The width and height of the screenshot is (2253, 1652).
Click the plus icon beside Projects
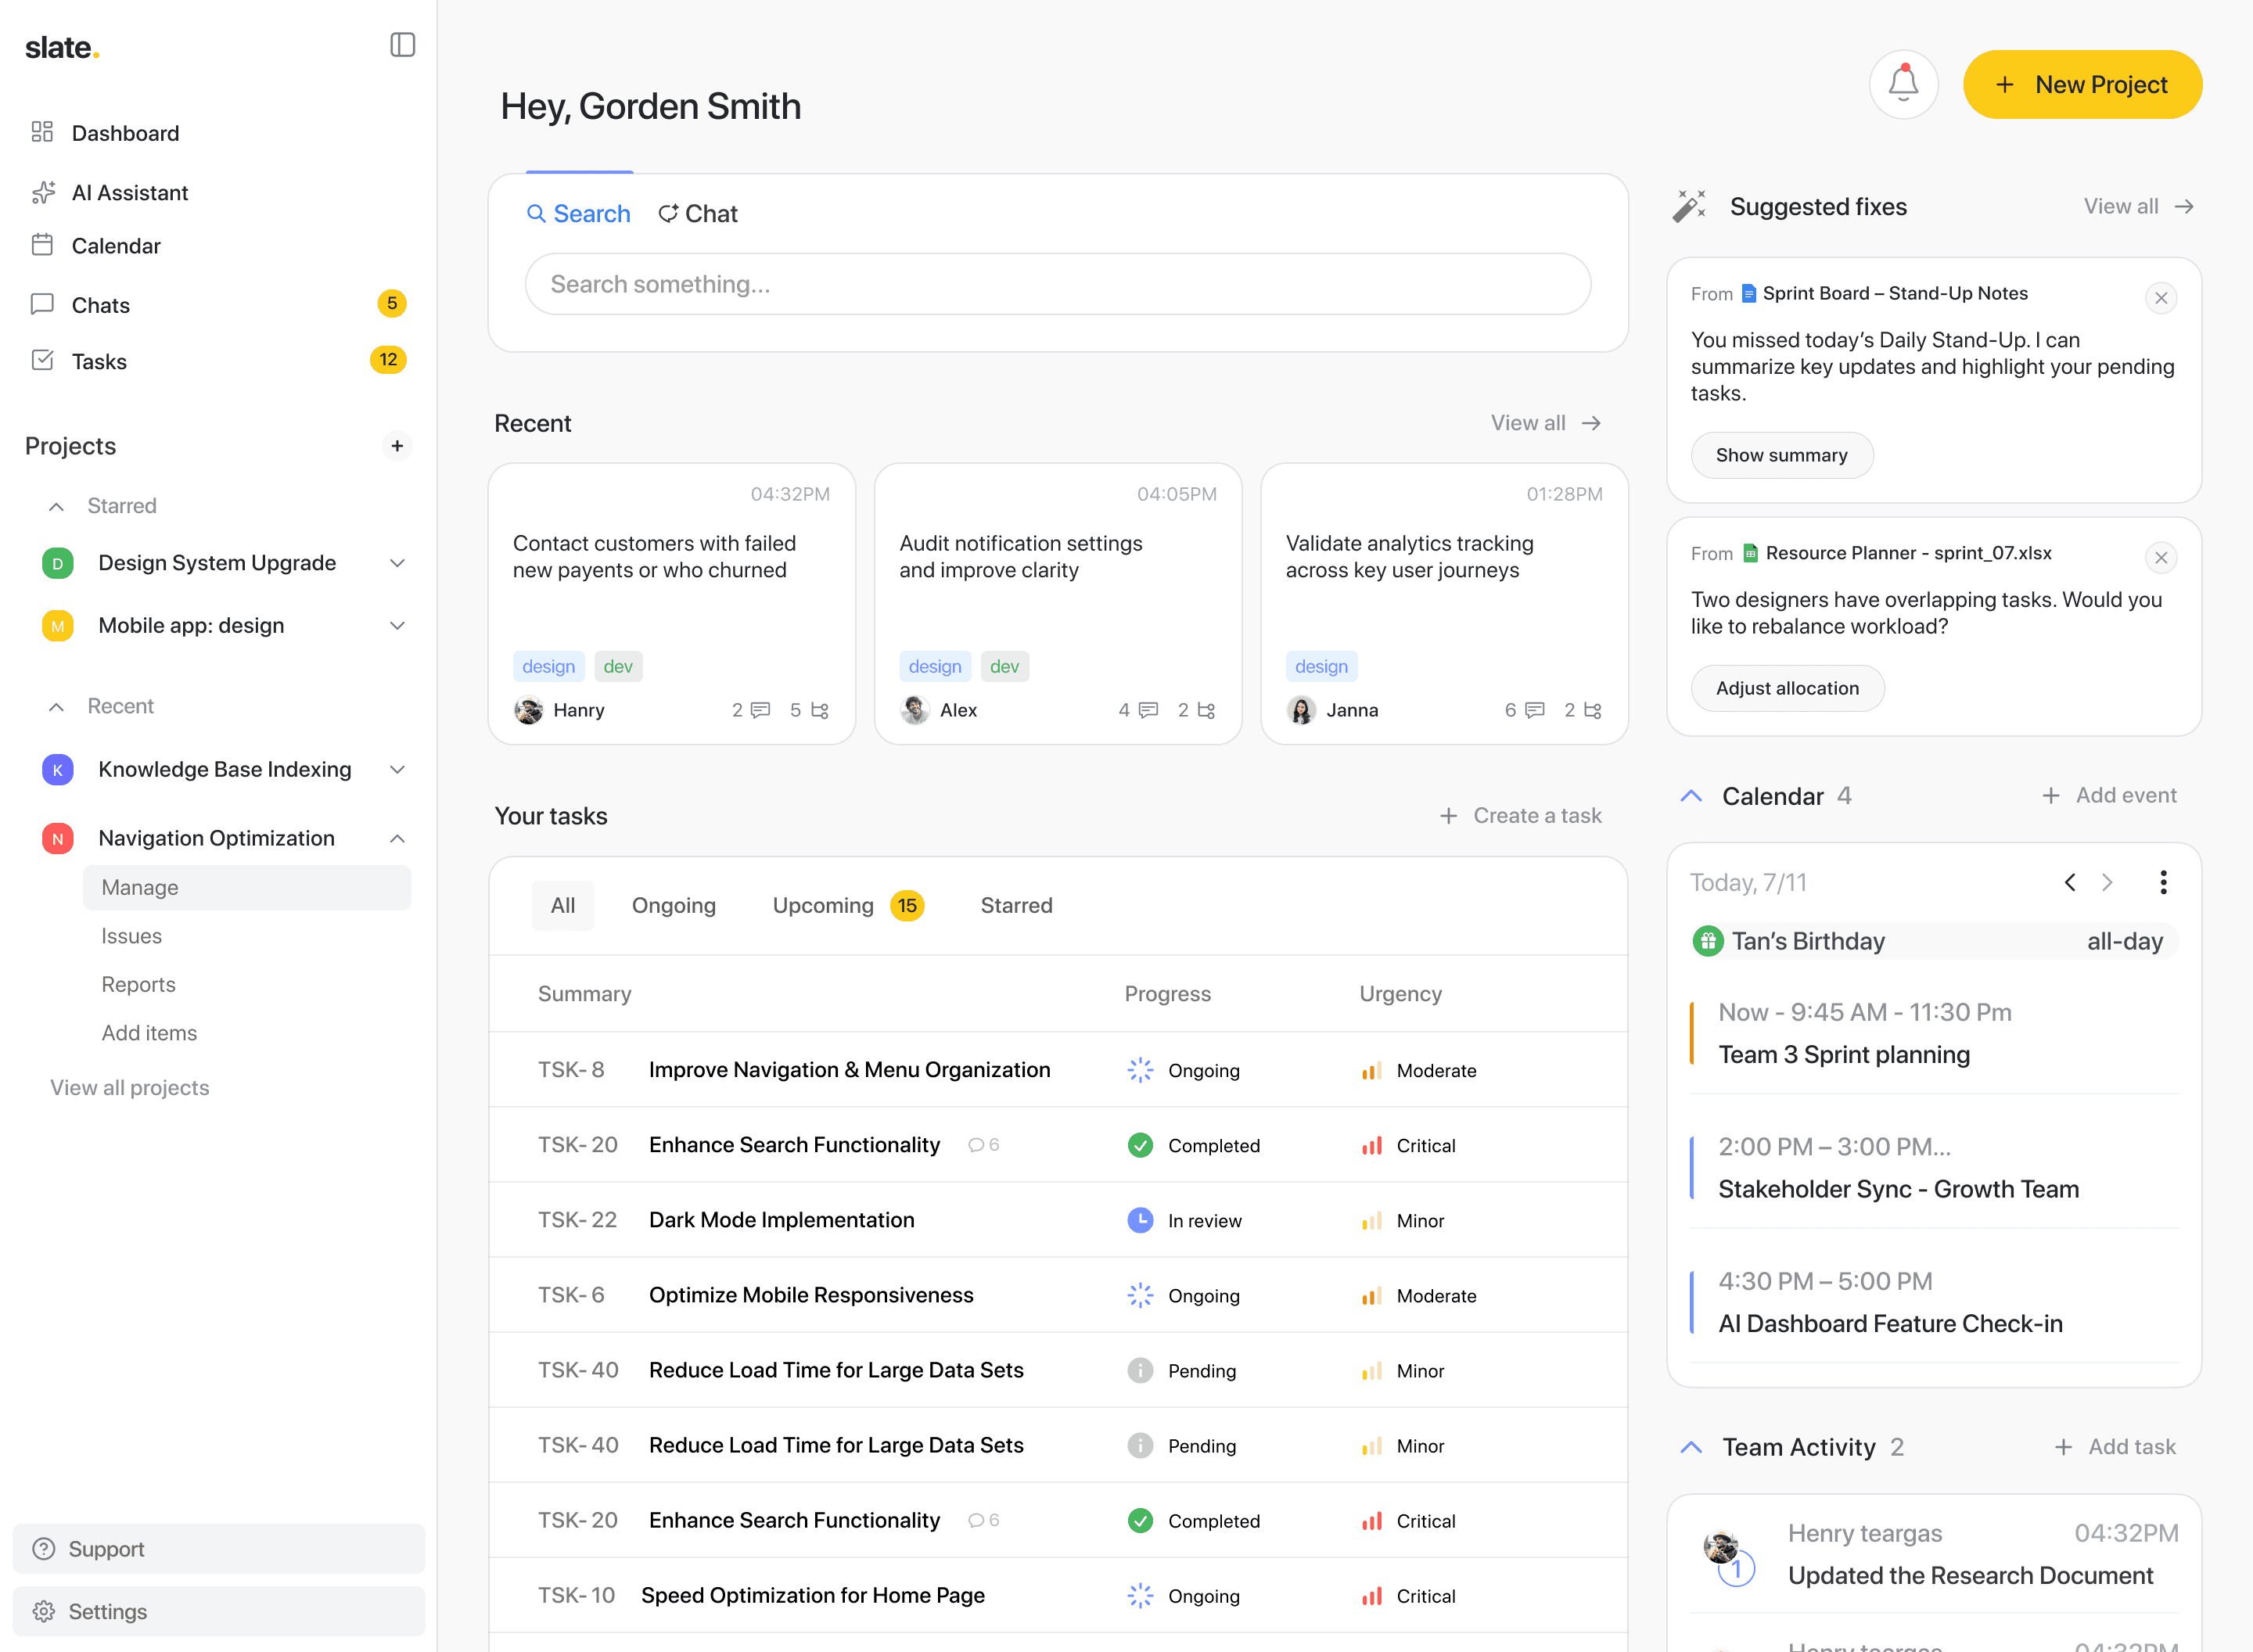(397, 446)
